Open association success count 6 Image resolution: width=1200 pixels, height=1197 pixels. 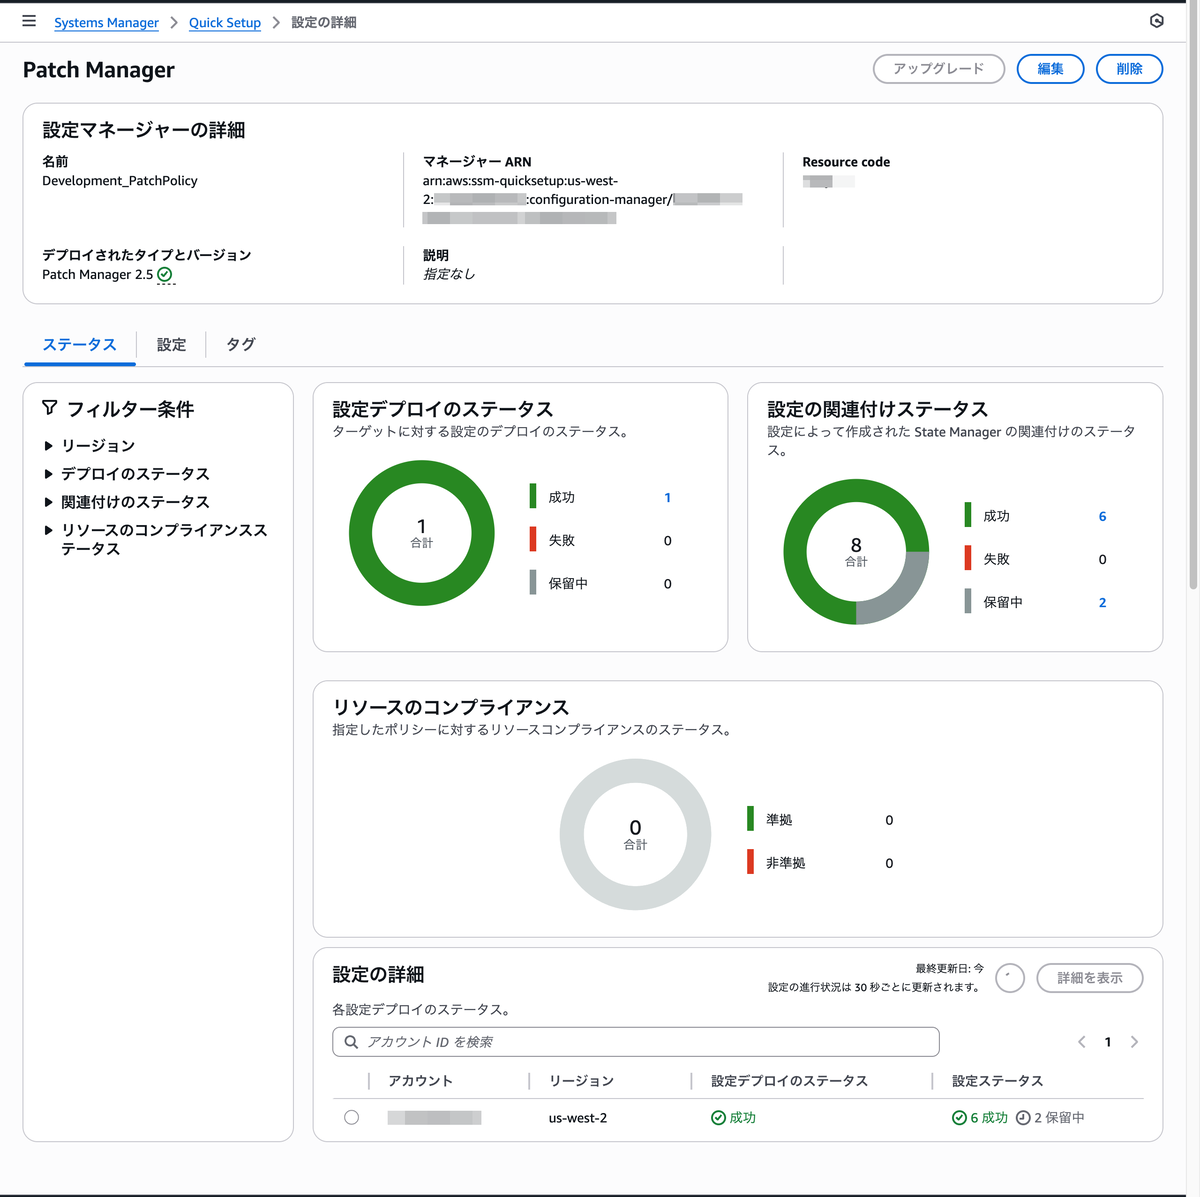1102,517
